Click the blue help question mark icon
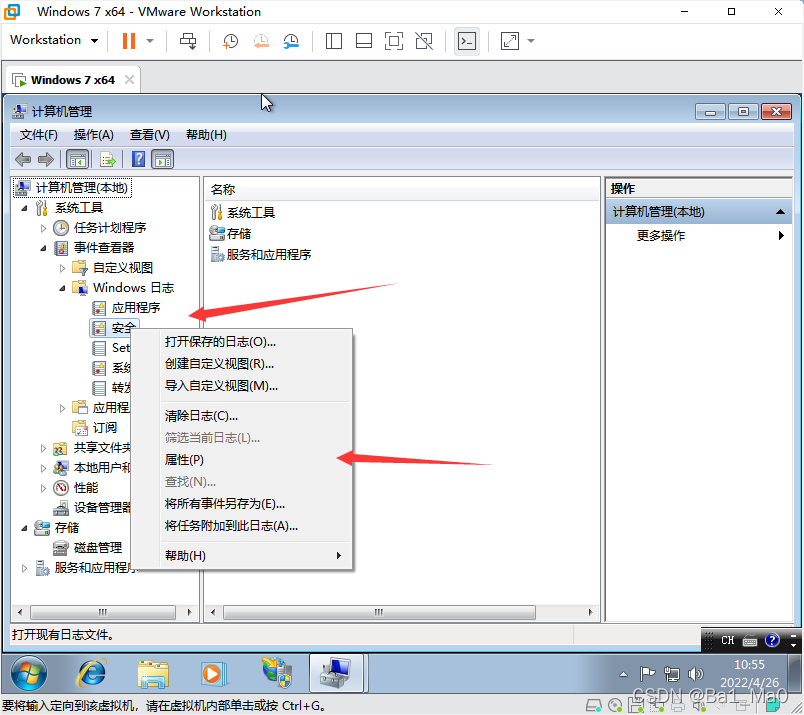The height and width of the screenshot is (715, 804). coord(138,160)
